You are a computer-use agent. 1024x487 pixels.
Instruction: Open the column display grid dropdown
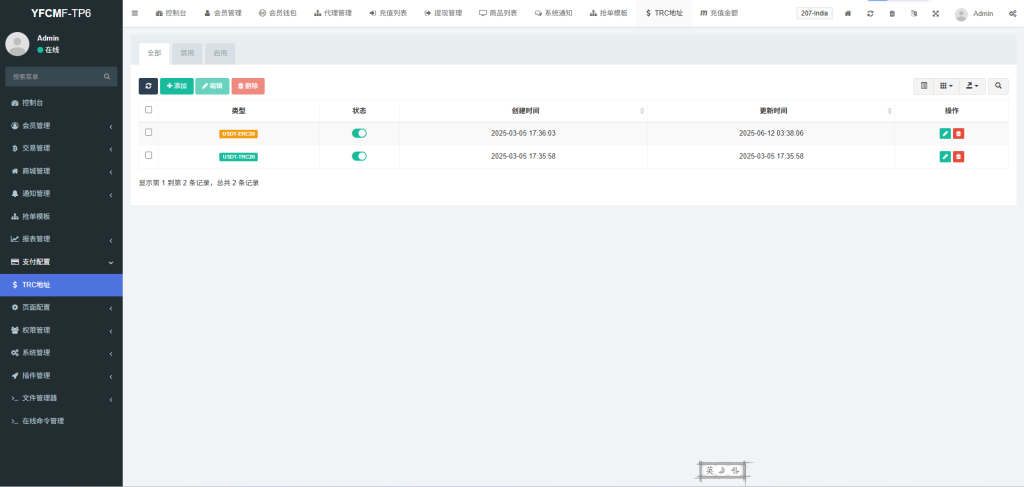946,87
